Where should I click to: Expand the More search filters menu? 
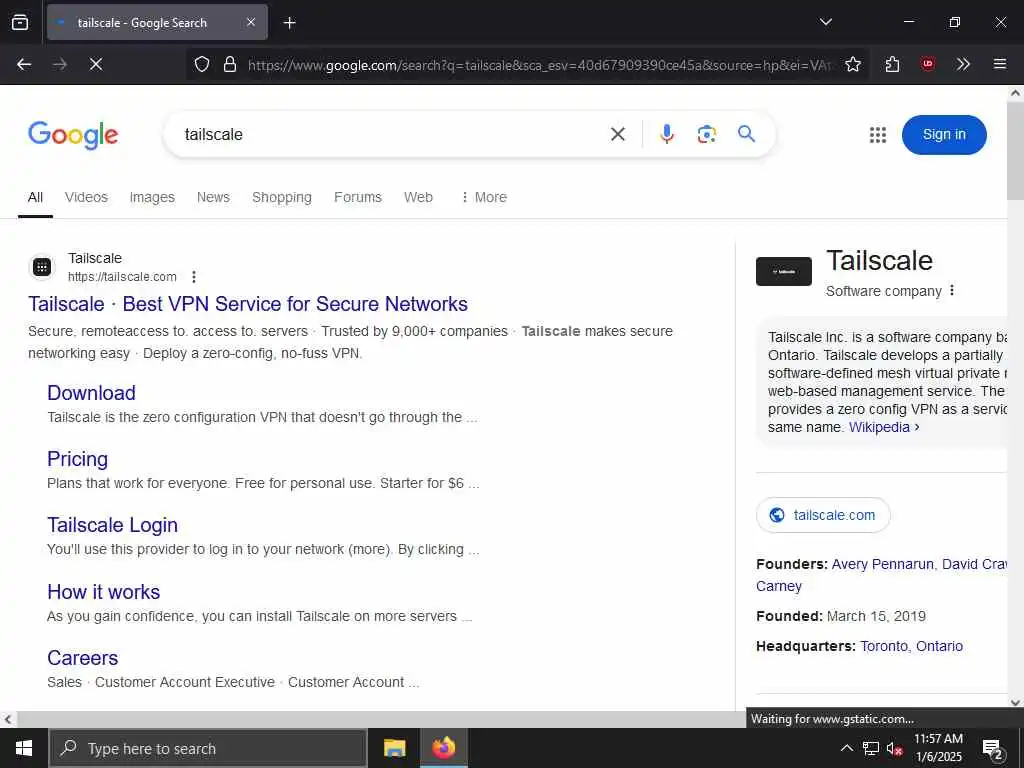tap(484, 197)
